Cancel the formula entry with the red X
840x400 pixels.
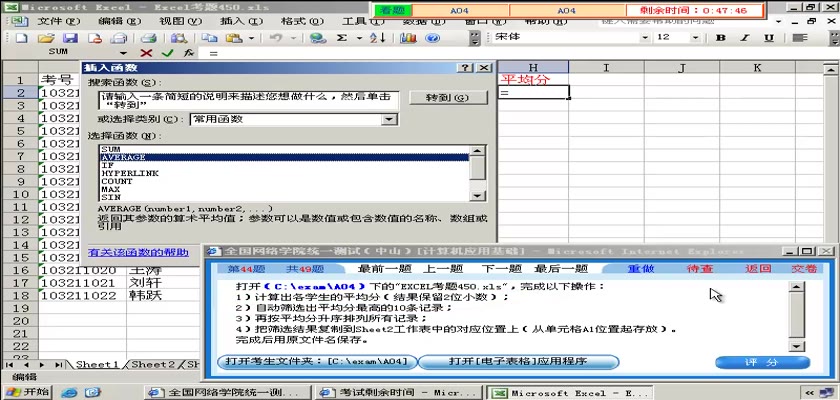tap(146, 53)
